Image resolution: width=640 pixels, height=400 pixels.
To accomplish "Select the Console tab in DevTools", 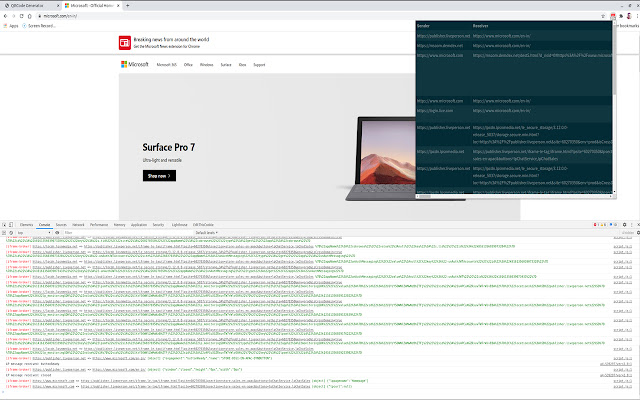I will click(x=44, y=225).
